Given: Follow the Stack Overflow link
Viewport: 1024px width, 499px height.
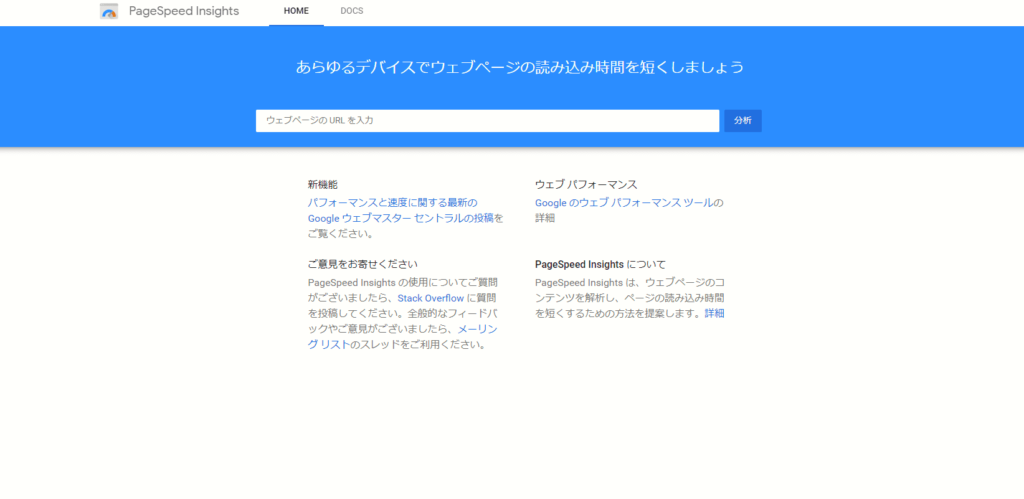Looking at the screenshot, I should pos(430,298).
